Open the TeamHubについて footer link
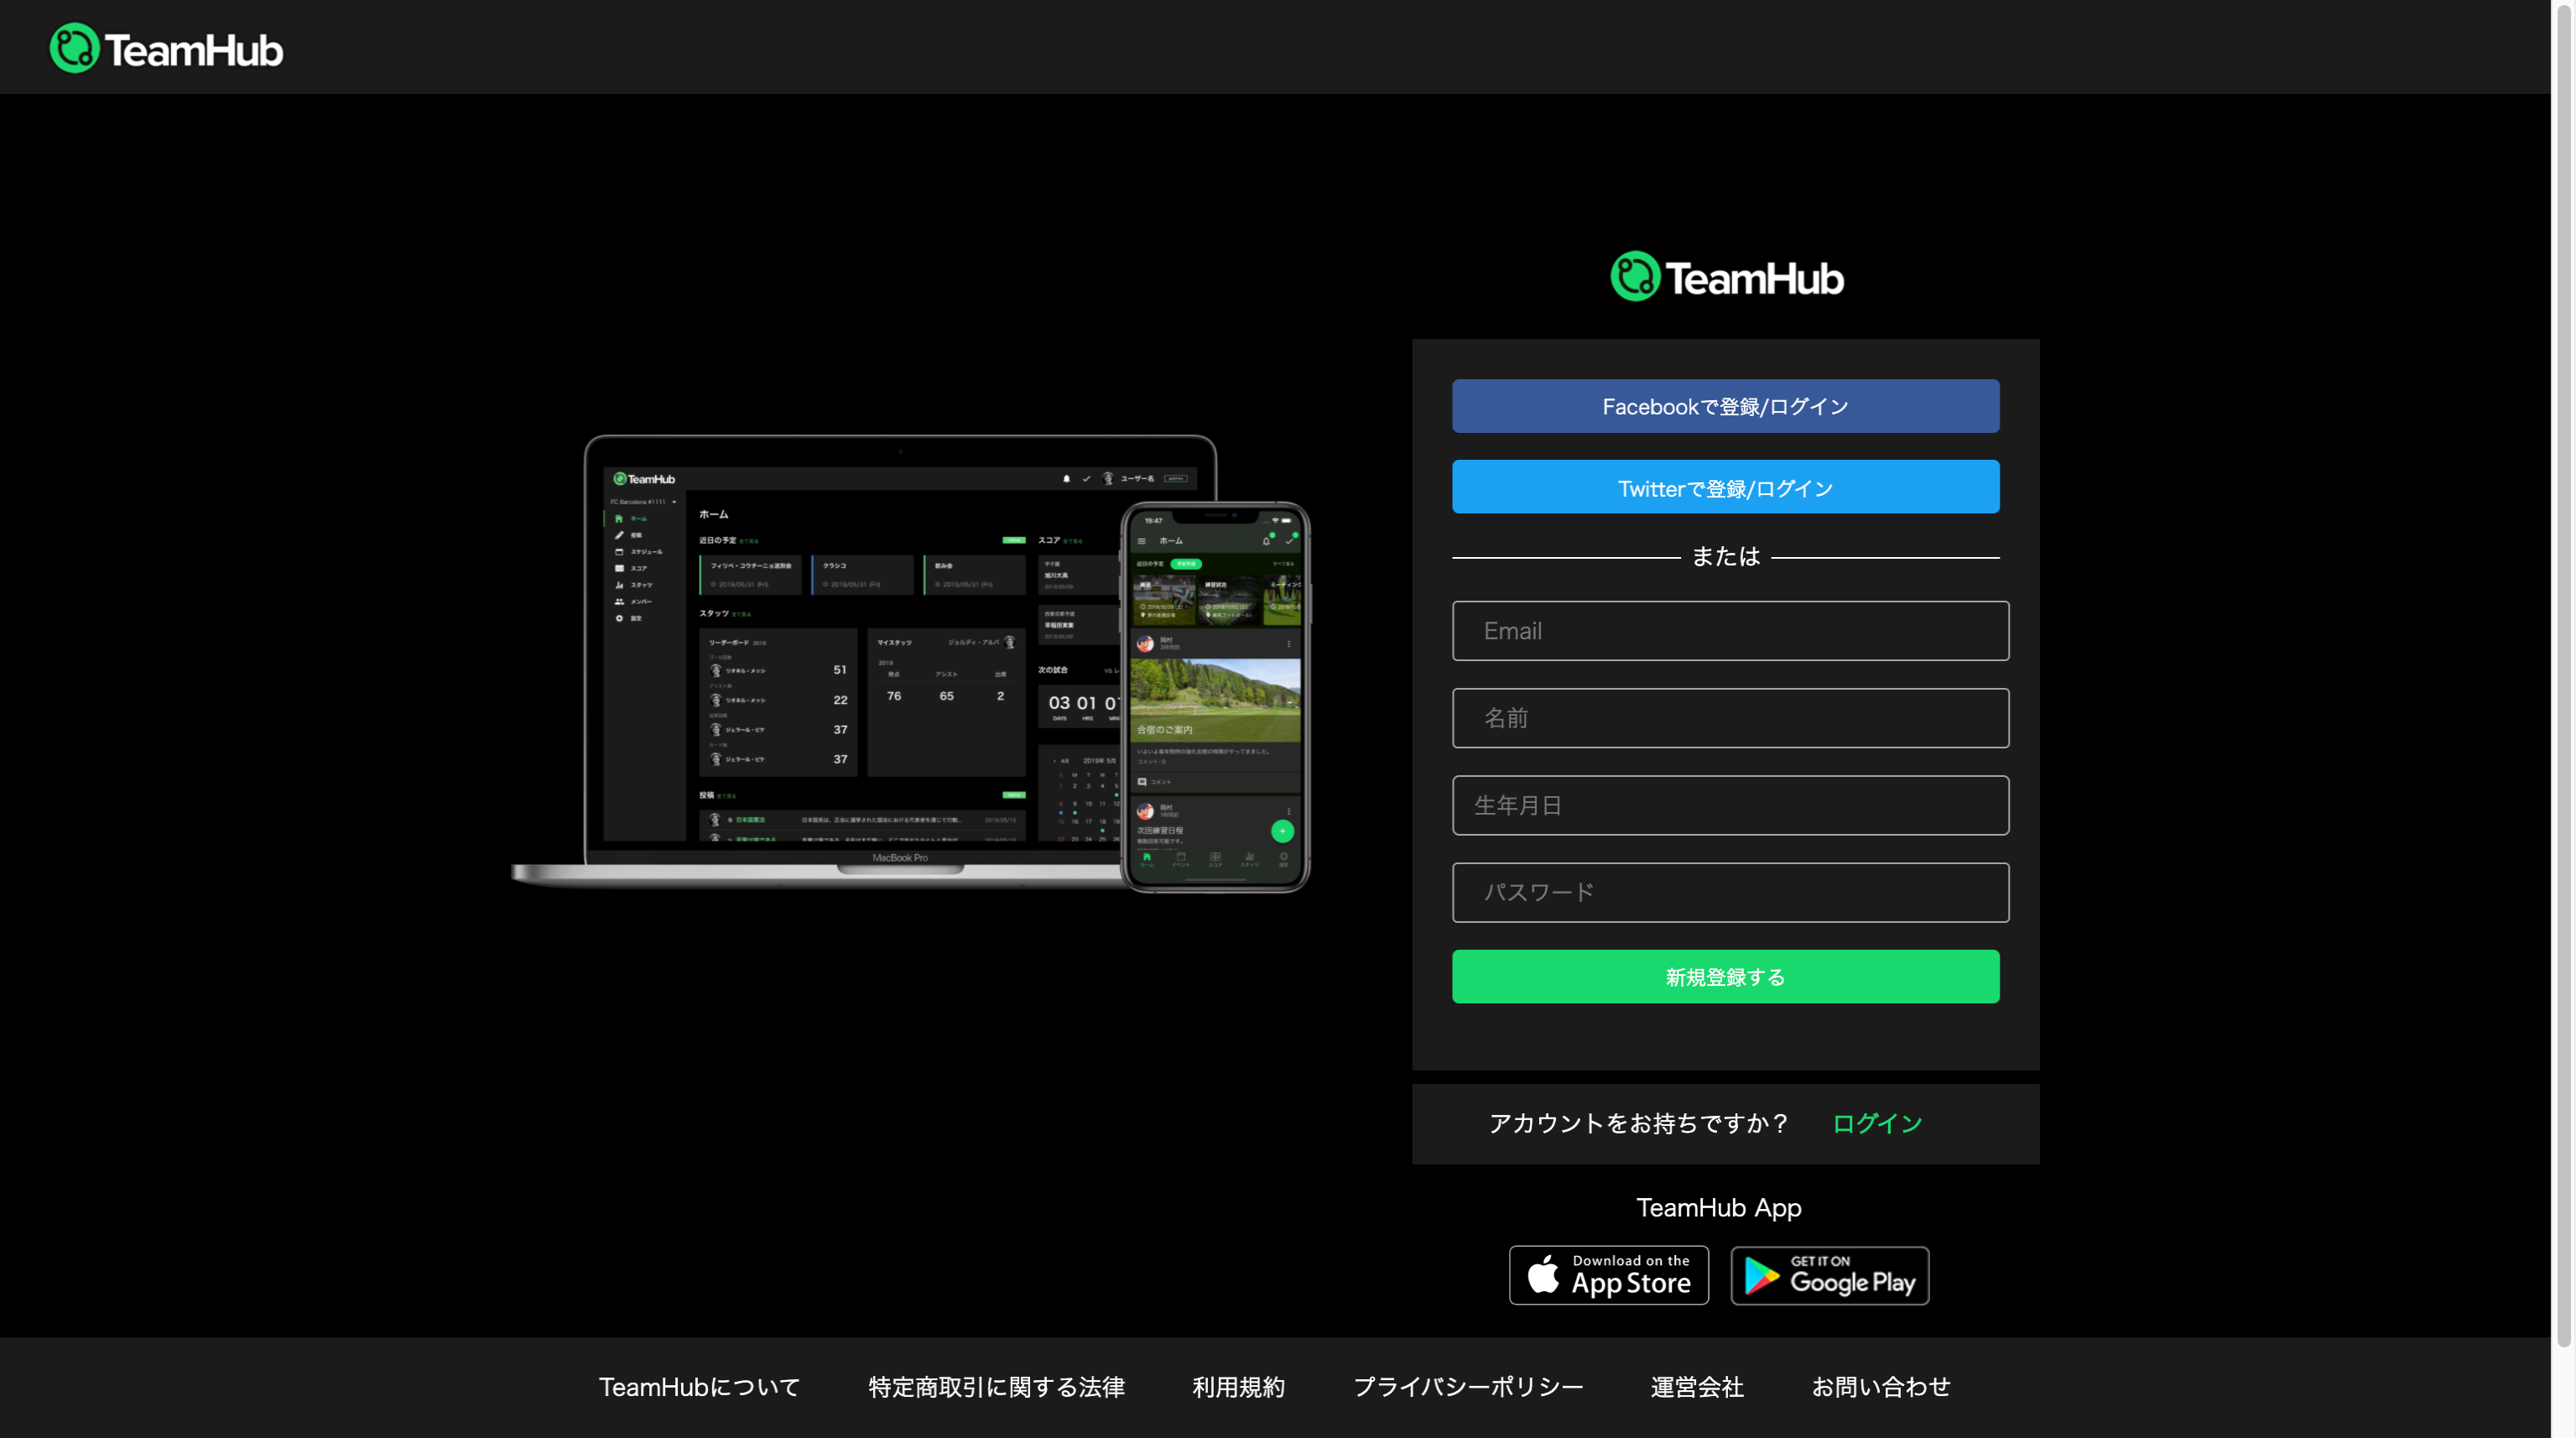The width and height of the screenshot is (2576, 1438). (x=699, y=1387)
